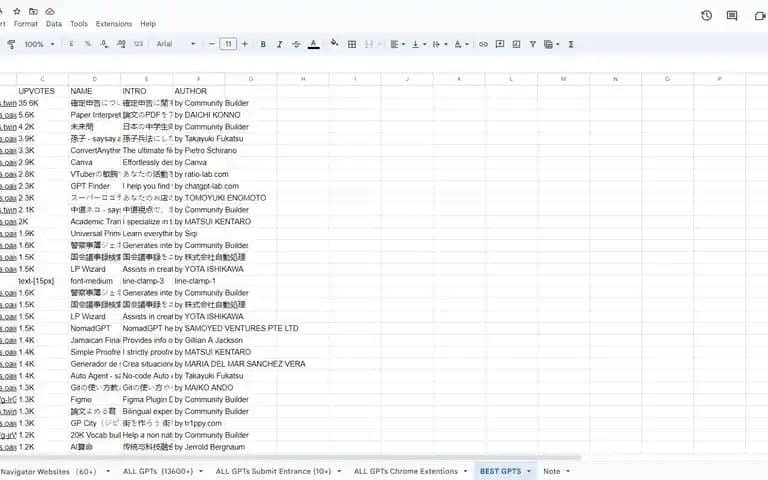
Task: Increase font size with plus button
Action: pos(245,44)
